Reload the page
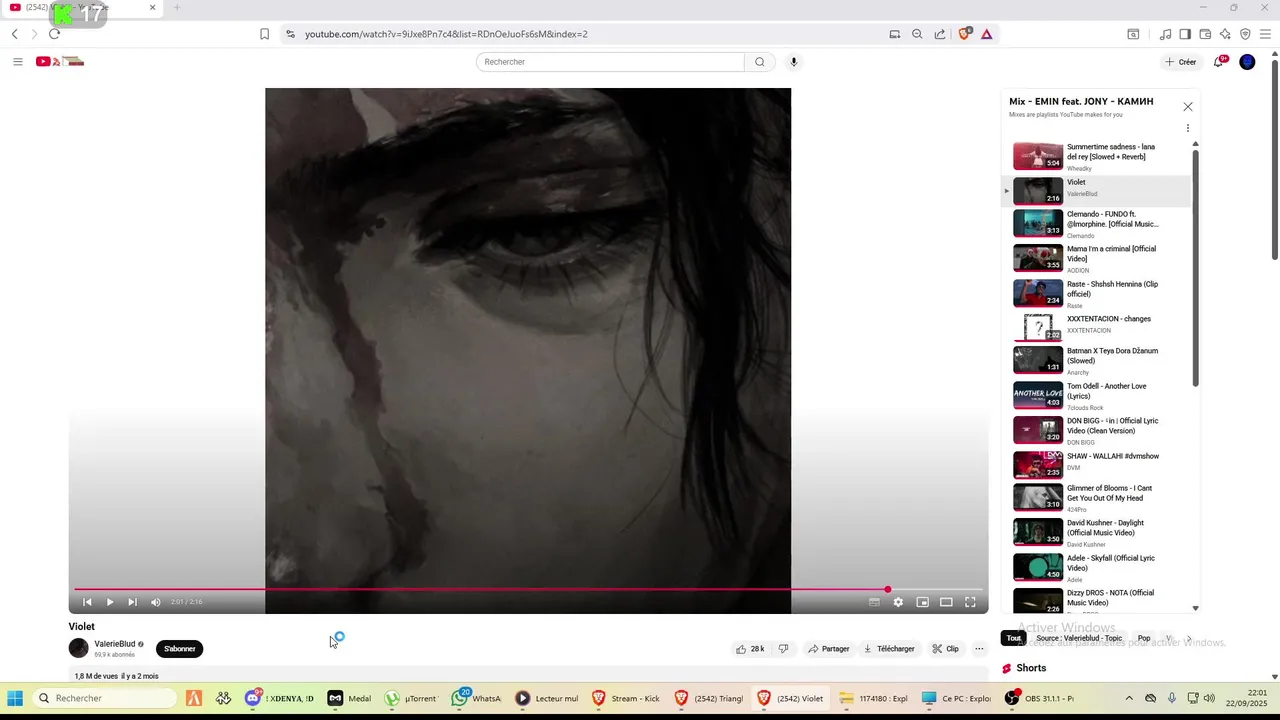The width and height of the screenshot is (1280, 720). pyautogui.click(x=54, y=34)
